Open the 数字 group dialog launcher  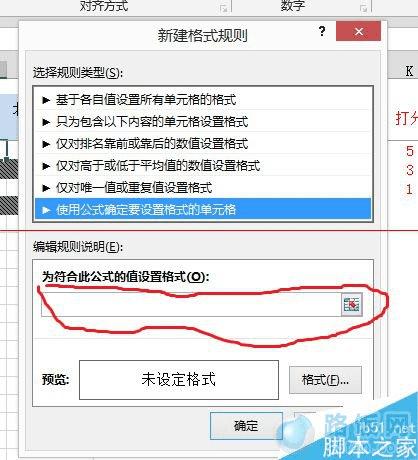pyautogui.click(x=364, y=8)
